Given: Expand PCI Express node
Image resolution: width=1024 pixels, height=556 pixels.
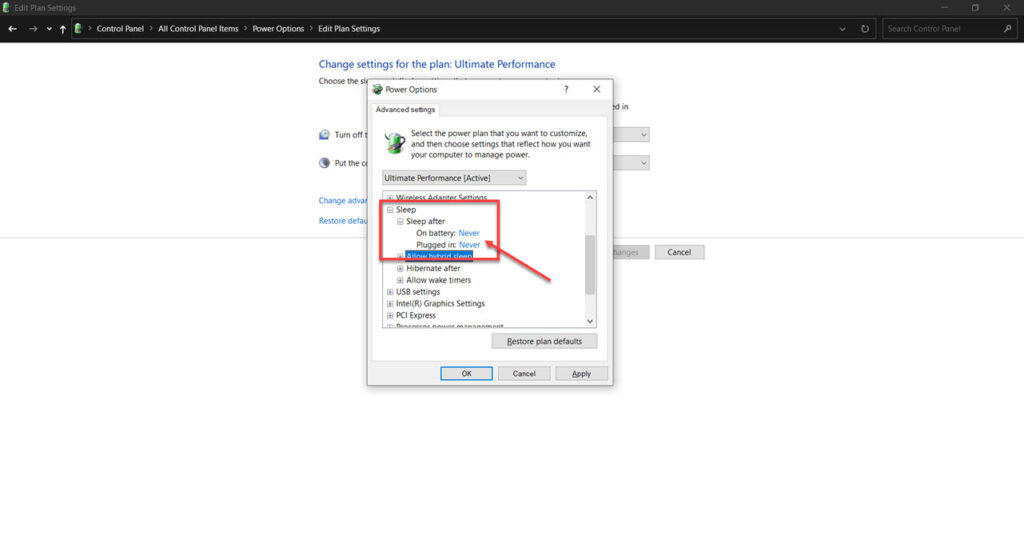Looking at the screenshot, I should 390,316.
